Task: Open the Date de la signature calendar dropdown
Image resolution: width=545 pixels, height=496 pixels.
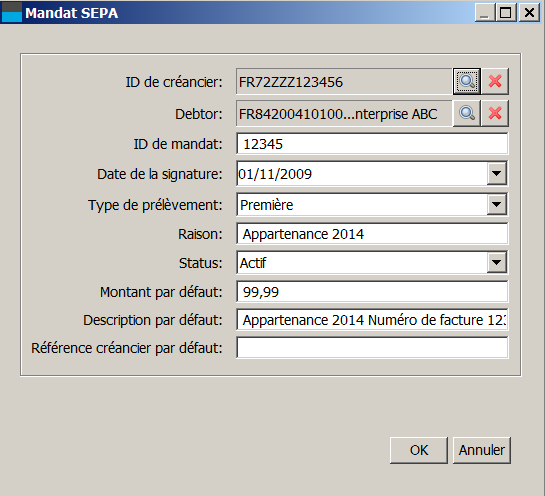Action: click(x=496, y=173)
